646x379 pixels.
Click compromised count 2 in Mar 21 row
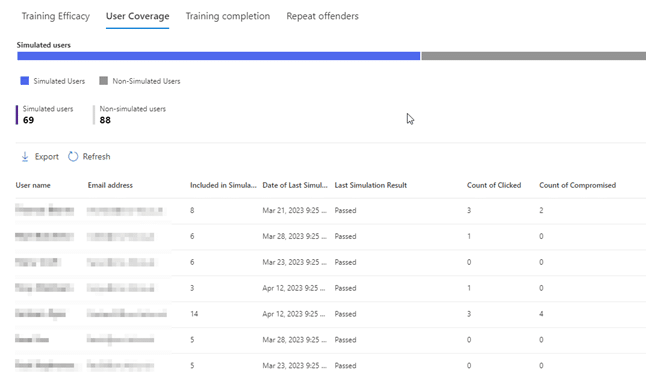pyautogui.click(x=541, y=211)
